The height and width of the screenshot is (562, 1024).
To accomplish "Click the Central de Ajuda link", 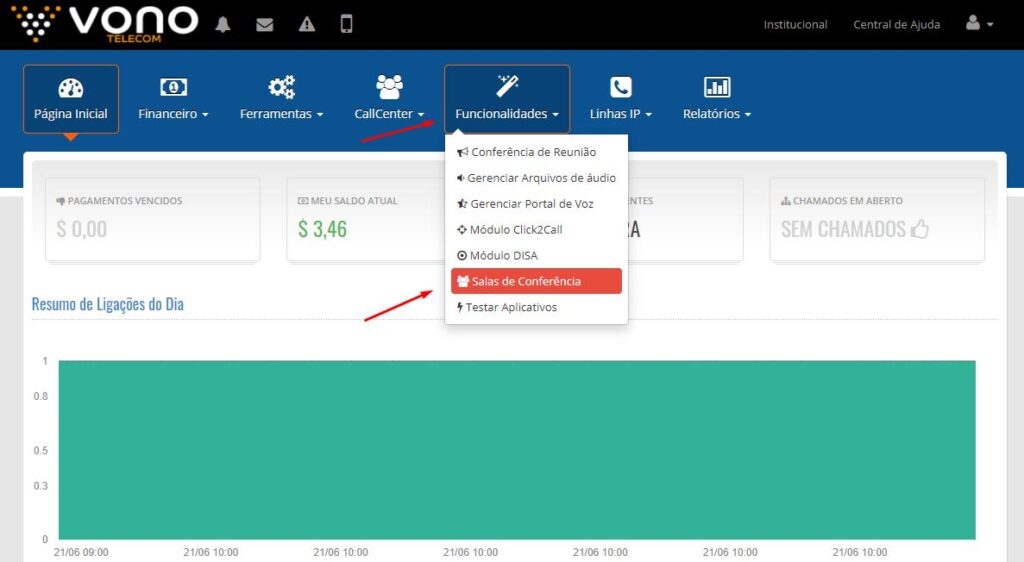I will 896,25.
